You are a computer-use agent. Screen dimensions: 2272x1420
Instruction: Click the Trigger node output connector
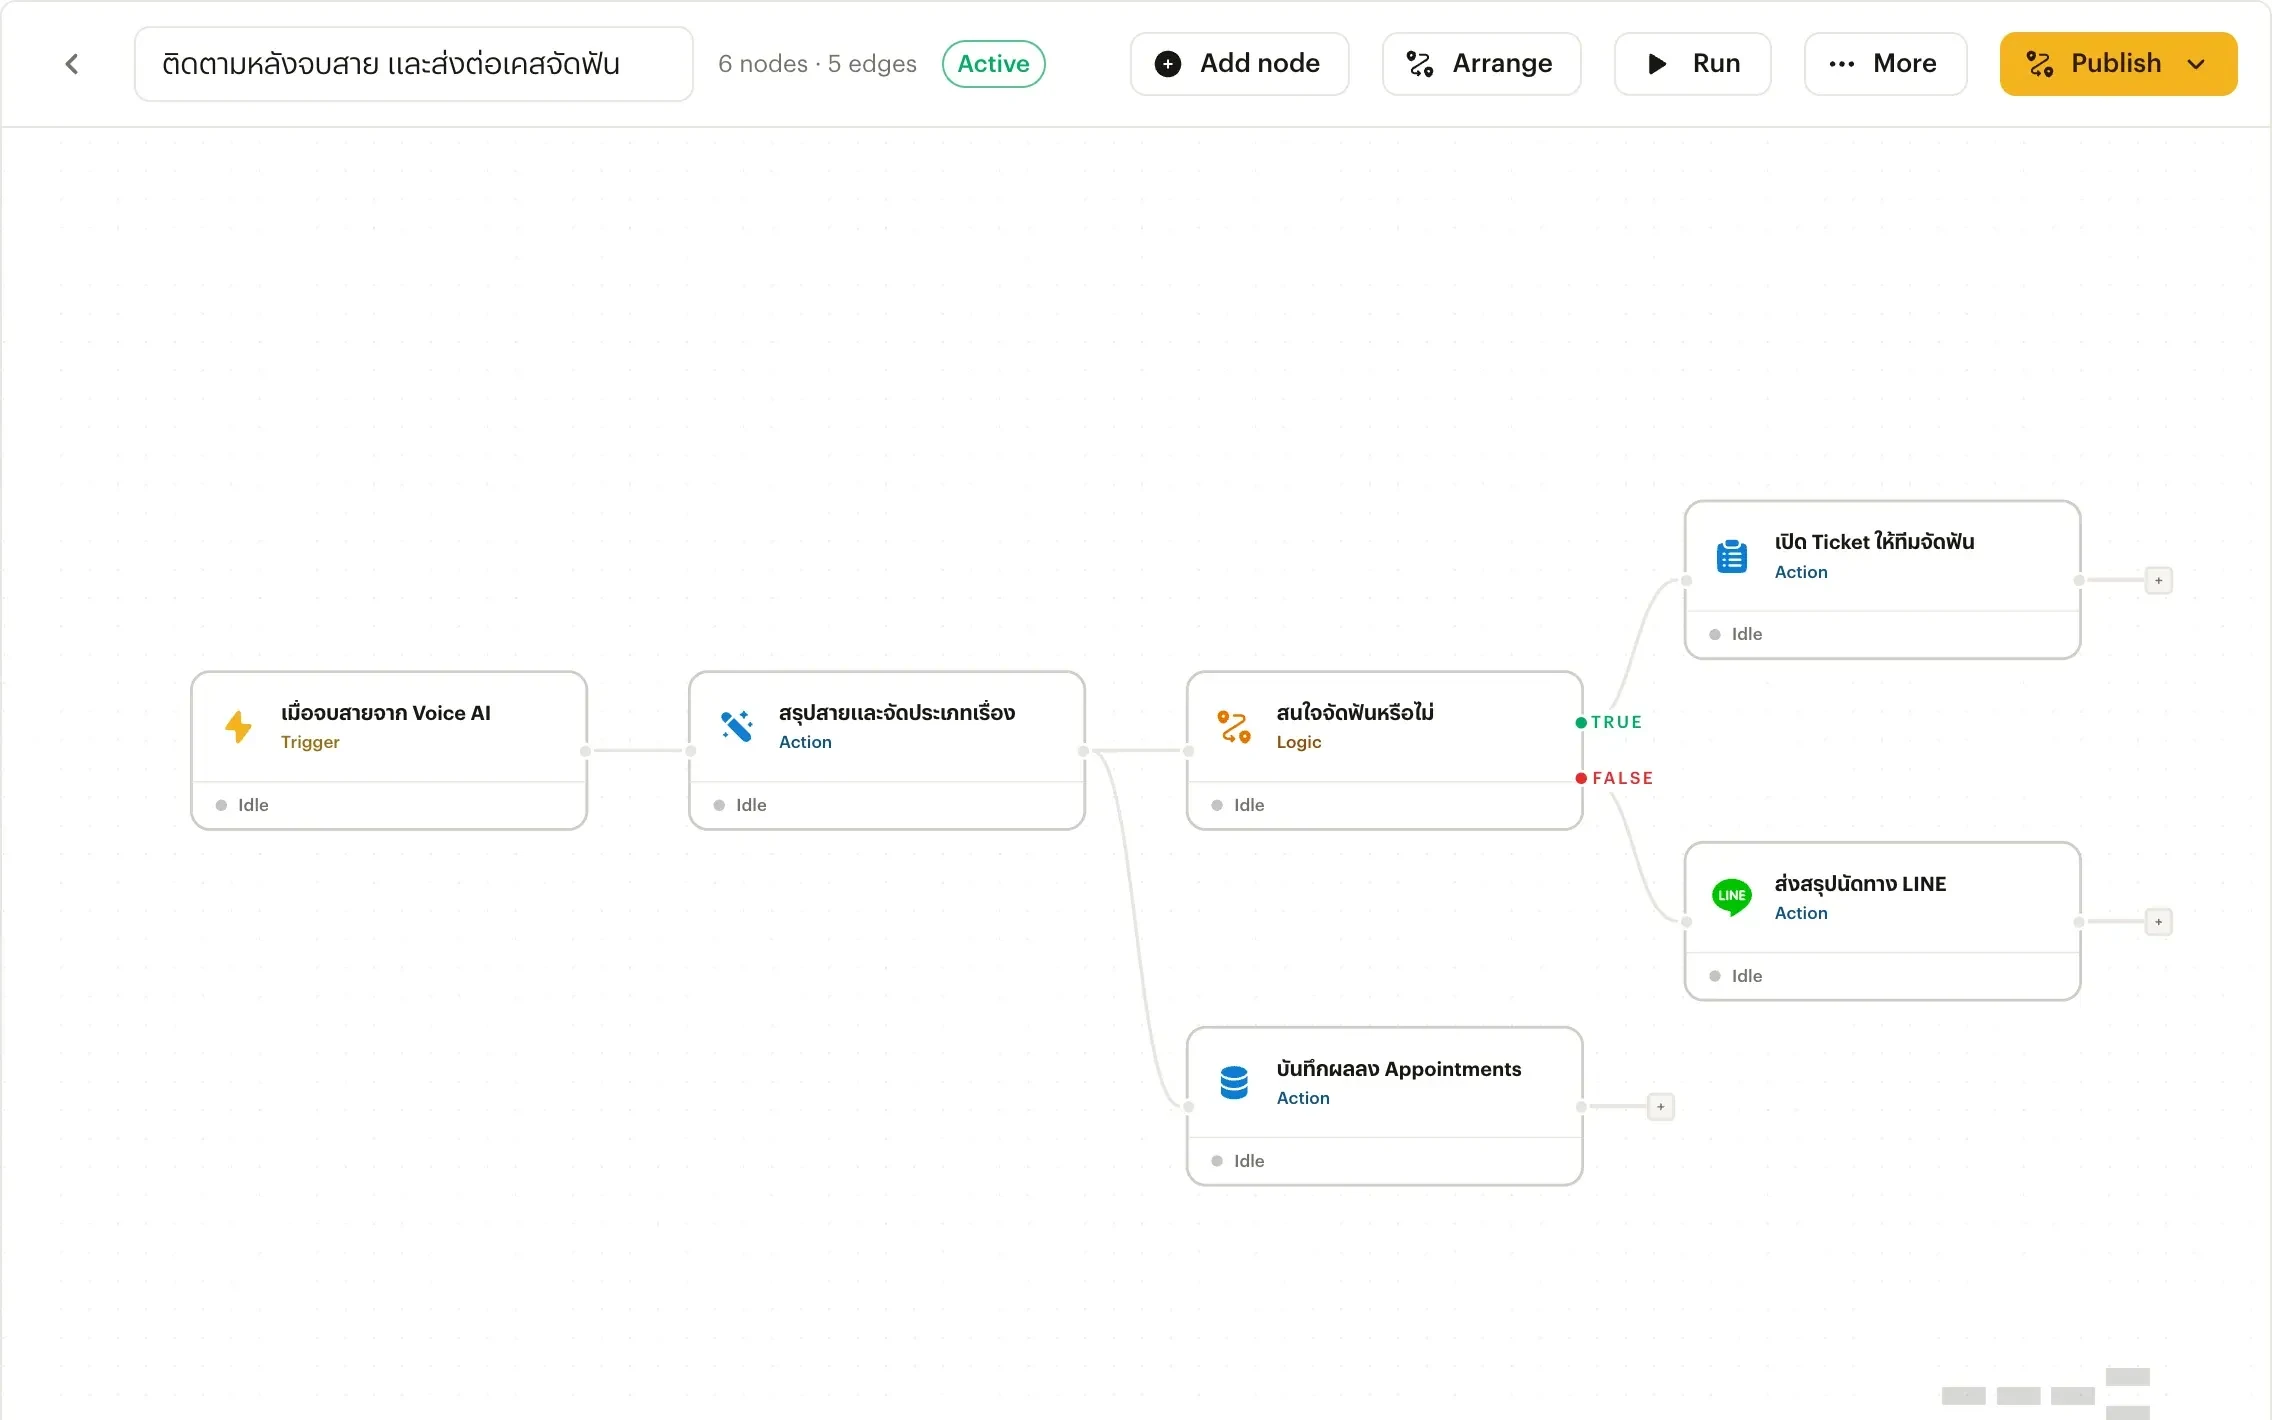[586, 751]
